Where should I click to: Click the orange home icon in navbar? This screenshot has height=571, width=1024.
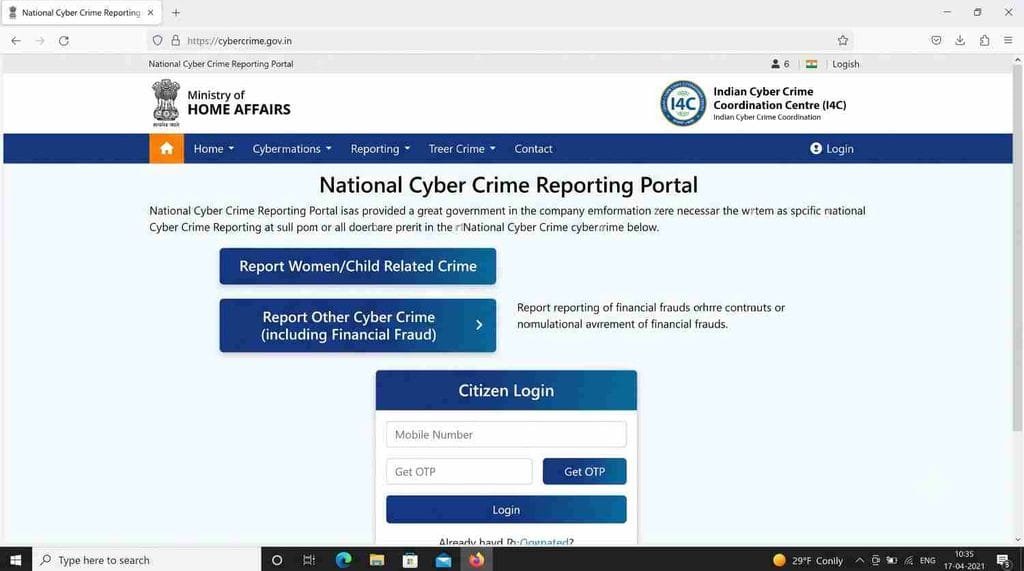coord(167,148)
